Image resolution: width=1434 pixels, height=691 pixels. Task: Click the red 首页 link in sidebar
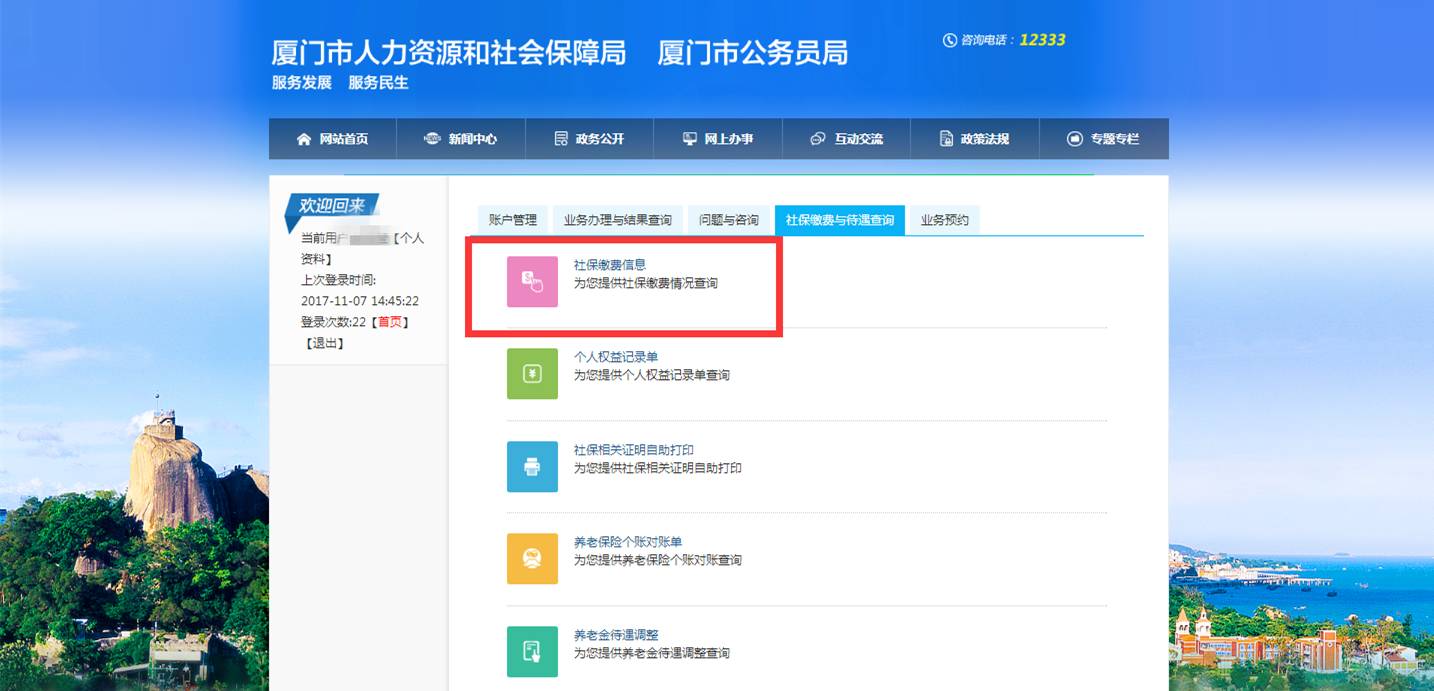coord(391,322)
